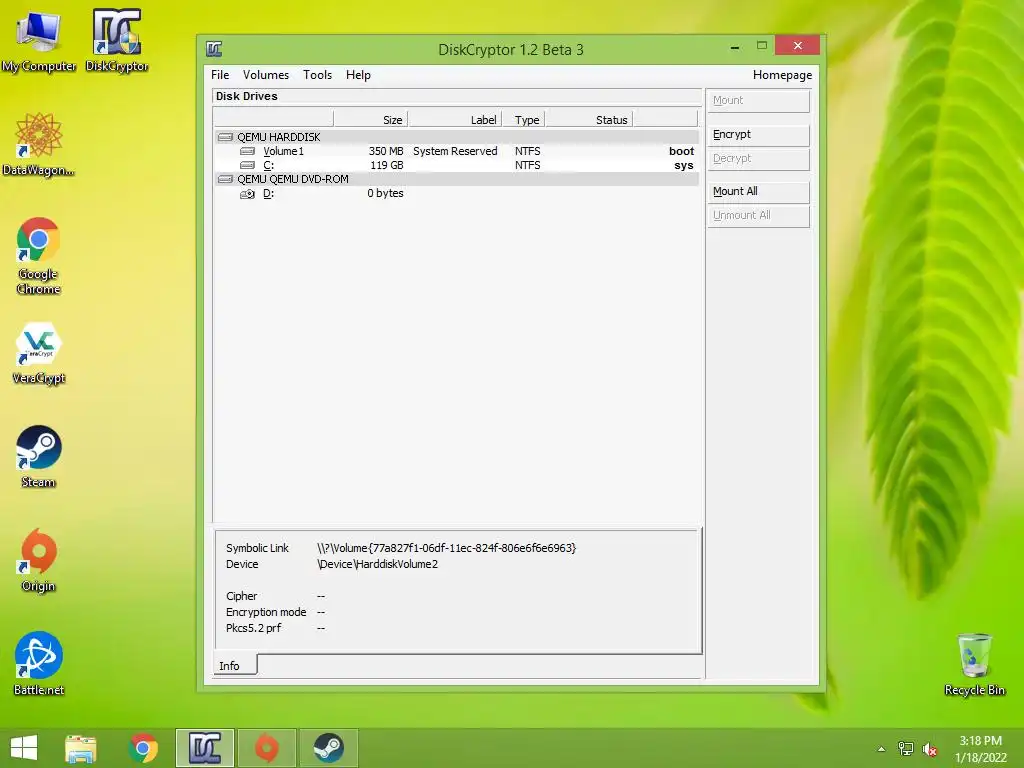Sort by the Status column header
The height and width of the screenshot is (768, 1024).
[589, 120]
